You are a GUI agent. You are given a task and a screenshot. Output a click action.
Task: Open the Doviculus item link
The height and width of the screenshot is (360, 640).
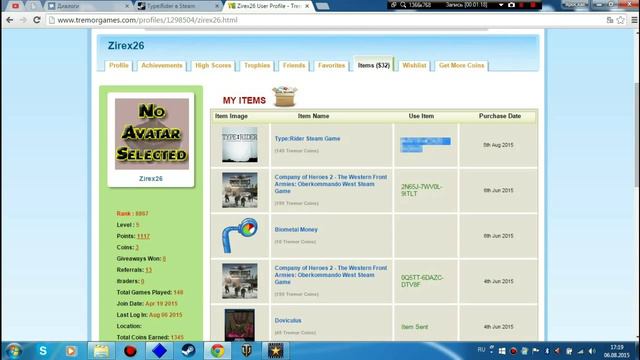[288, 320]
